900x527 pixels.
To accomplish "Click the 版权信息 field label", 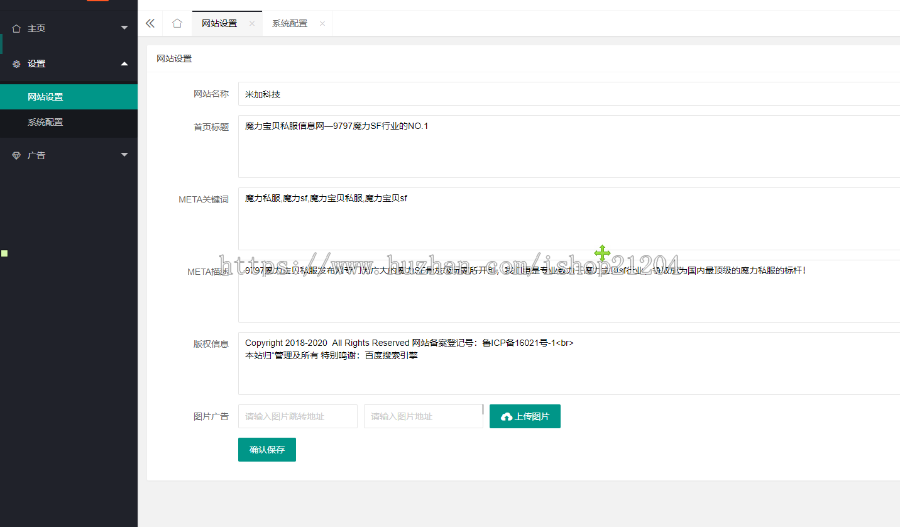I will pos(211,344).
